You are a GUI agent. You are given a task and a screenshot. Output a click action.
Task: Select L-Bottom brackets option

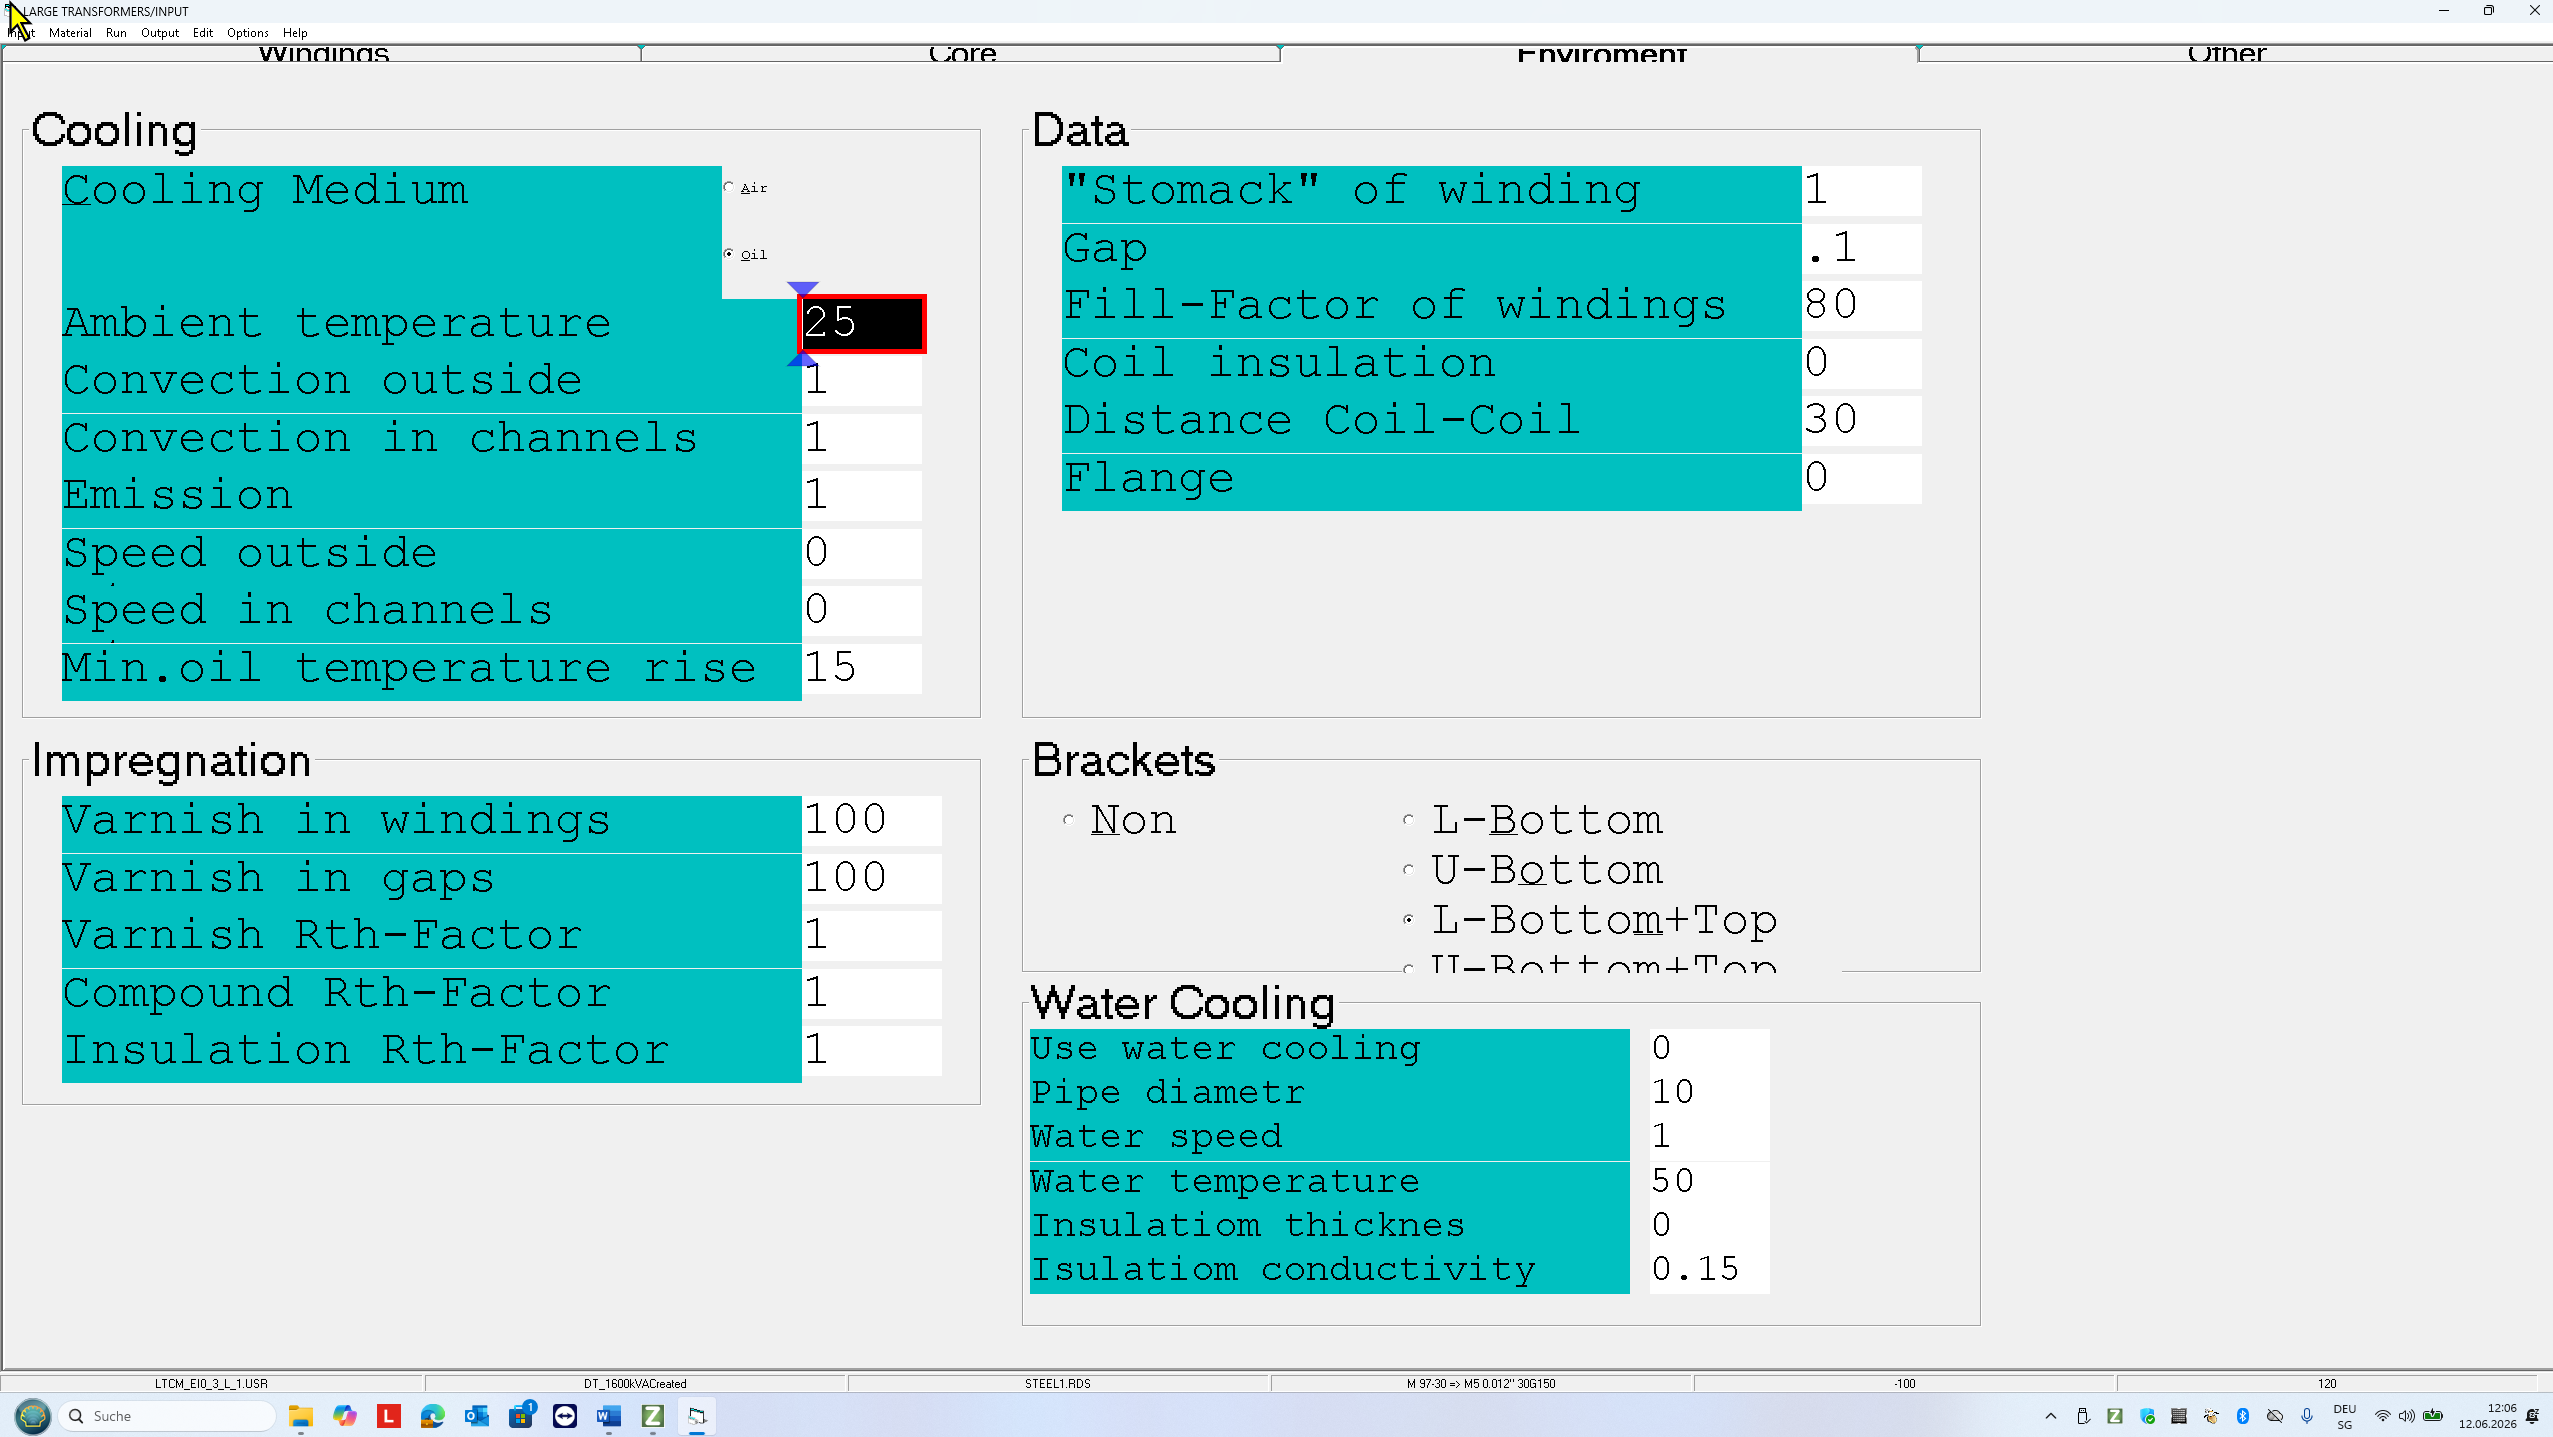1532,820
